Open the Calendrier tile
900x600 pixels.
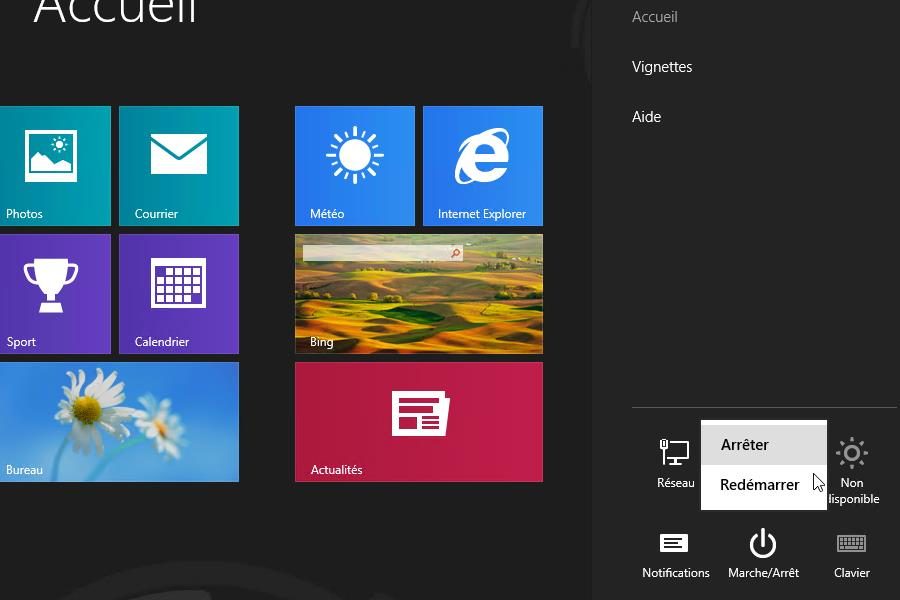[x=179, y=293]
